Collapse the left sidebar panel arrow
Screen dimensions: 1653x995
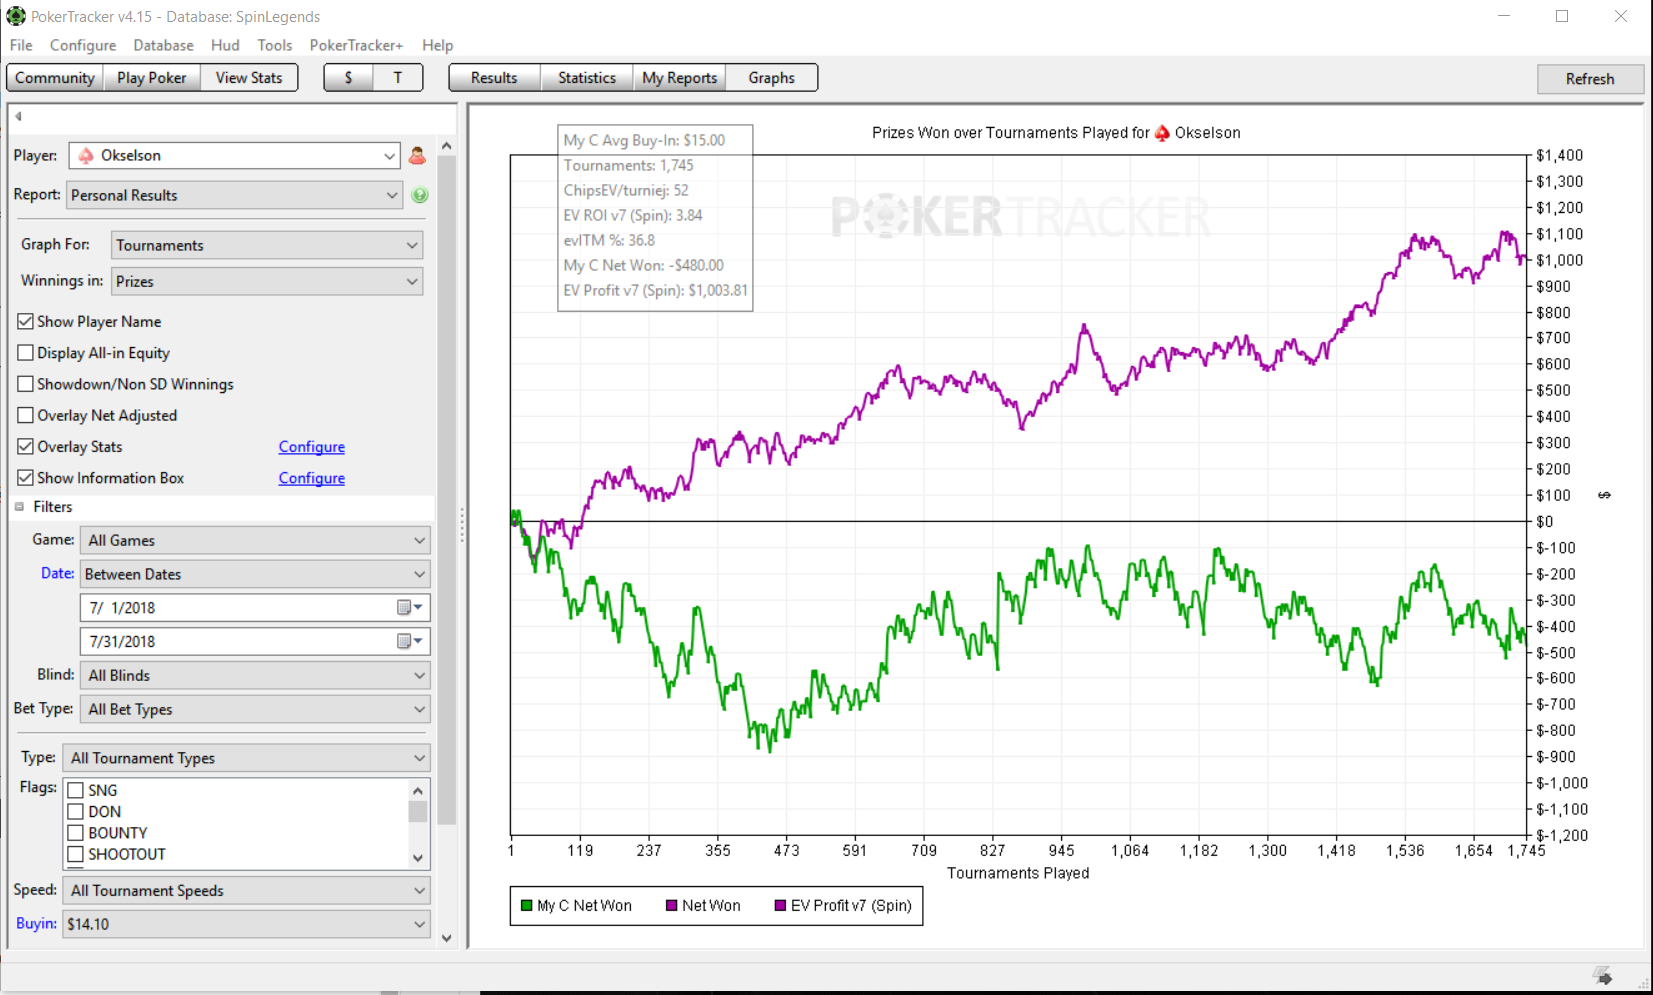tap(18, 116)
